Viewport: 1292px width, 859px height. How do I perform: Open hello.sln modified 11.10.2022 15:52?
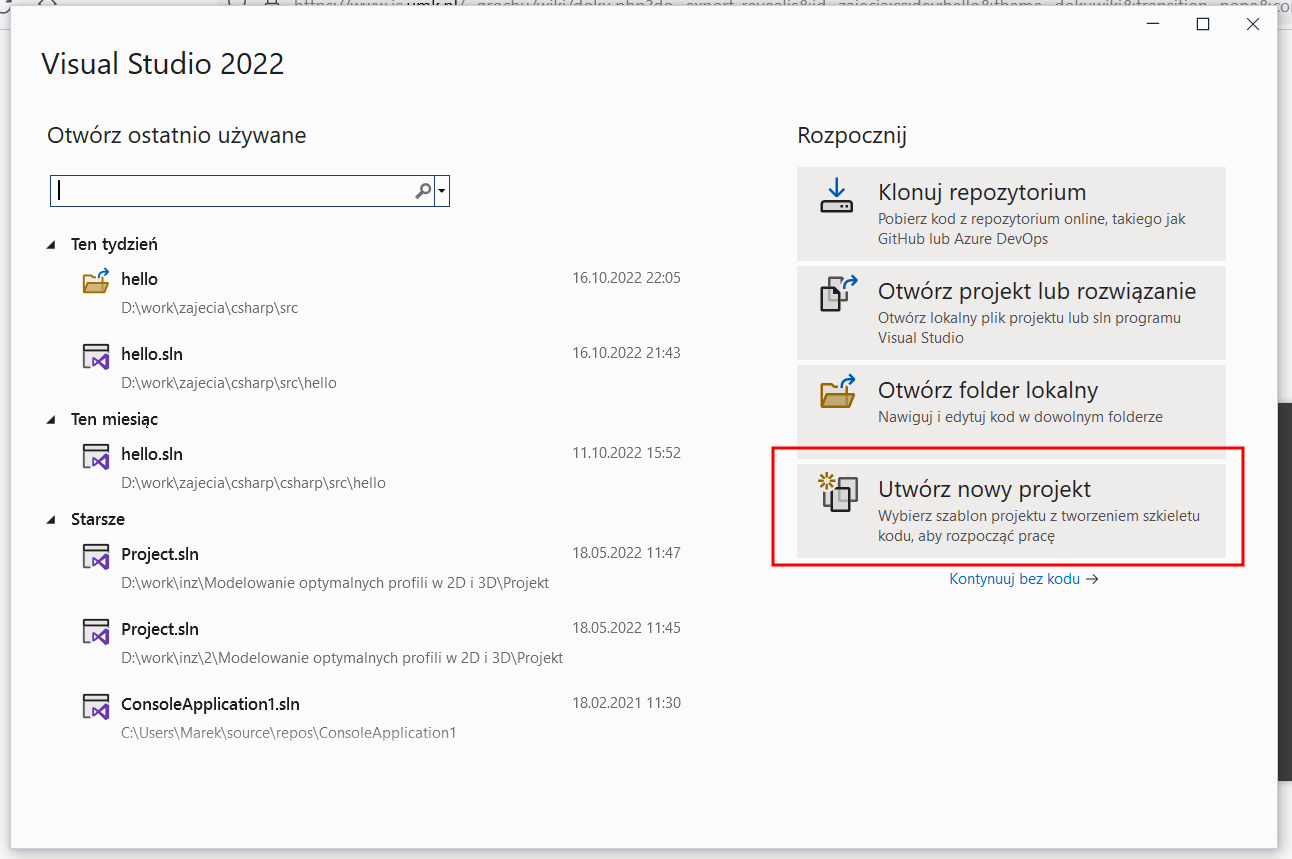tap(152, 454)
